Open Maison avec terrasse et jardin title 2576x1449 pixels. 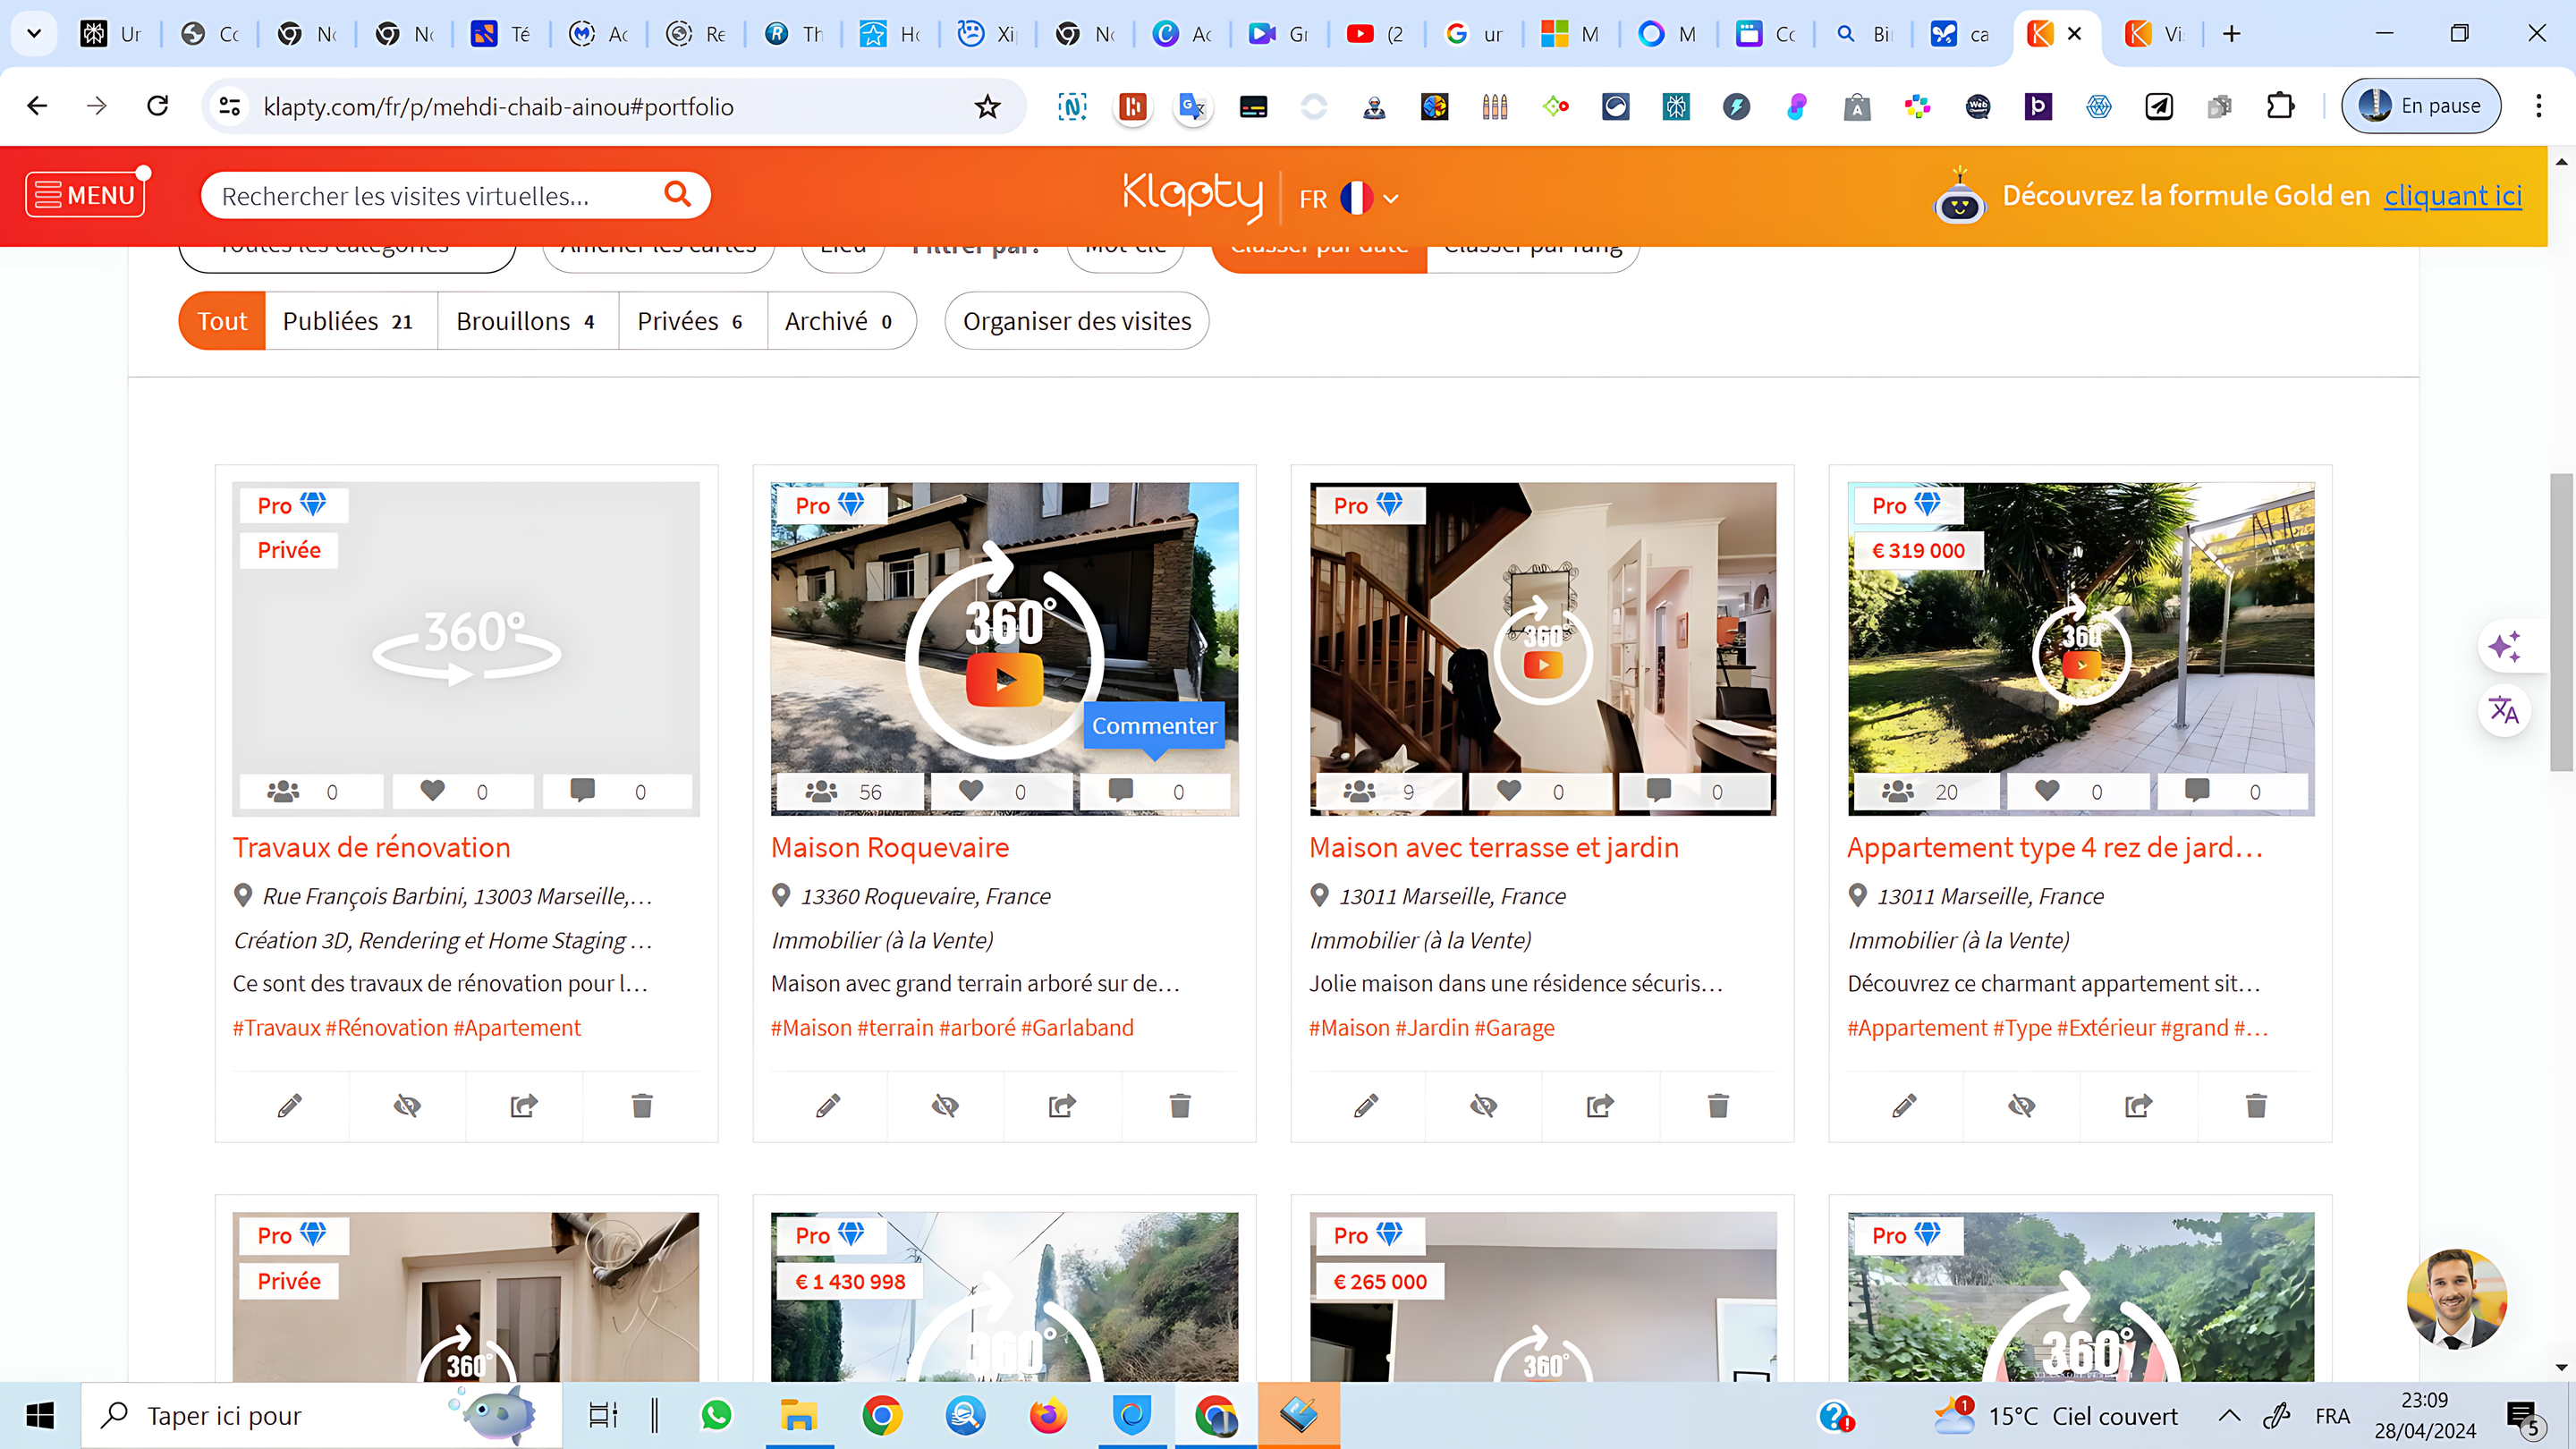point(1494,847)
